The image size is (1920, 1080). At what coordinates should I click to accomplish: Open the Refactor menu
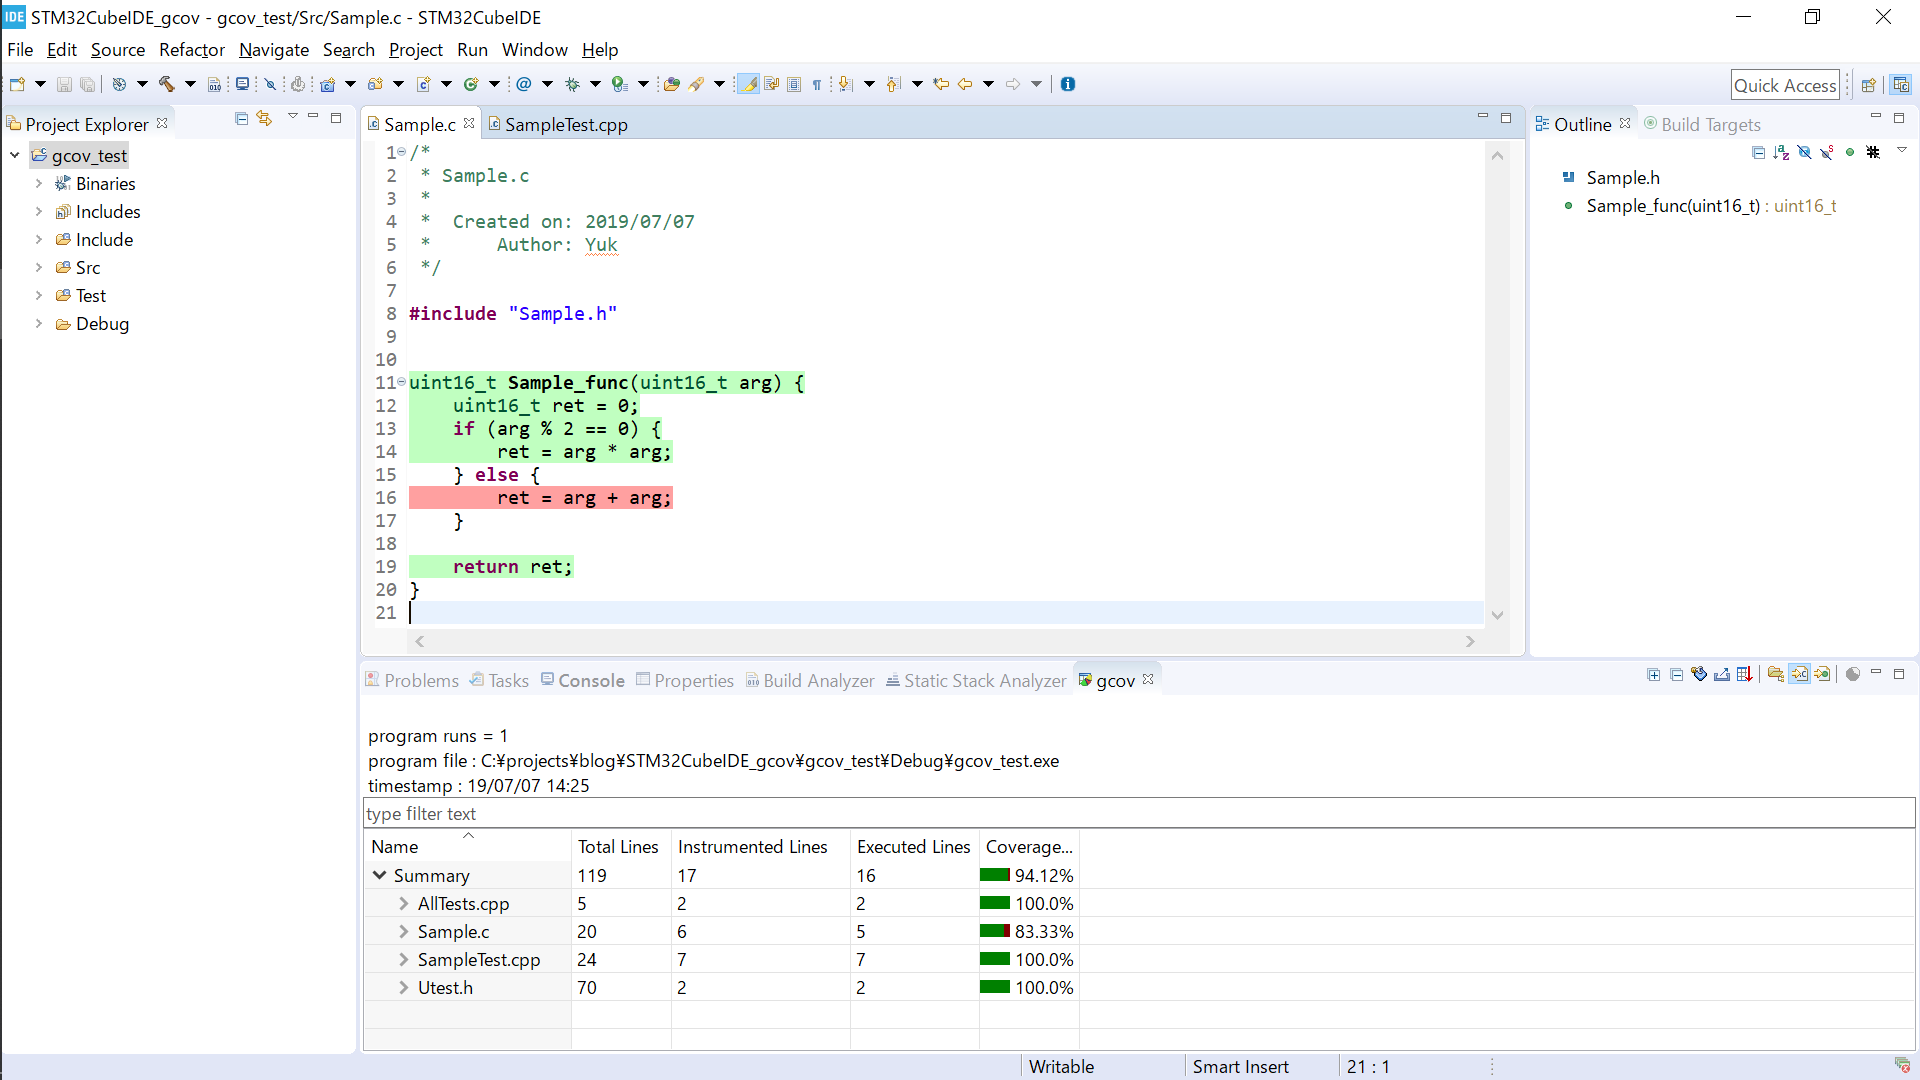click(191, 49)
